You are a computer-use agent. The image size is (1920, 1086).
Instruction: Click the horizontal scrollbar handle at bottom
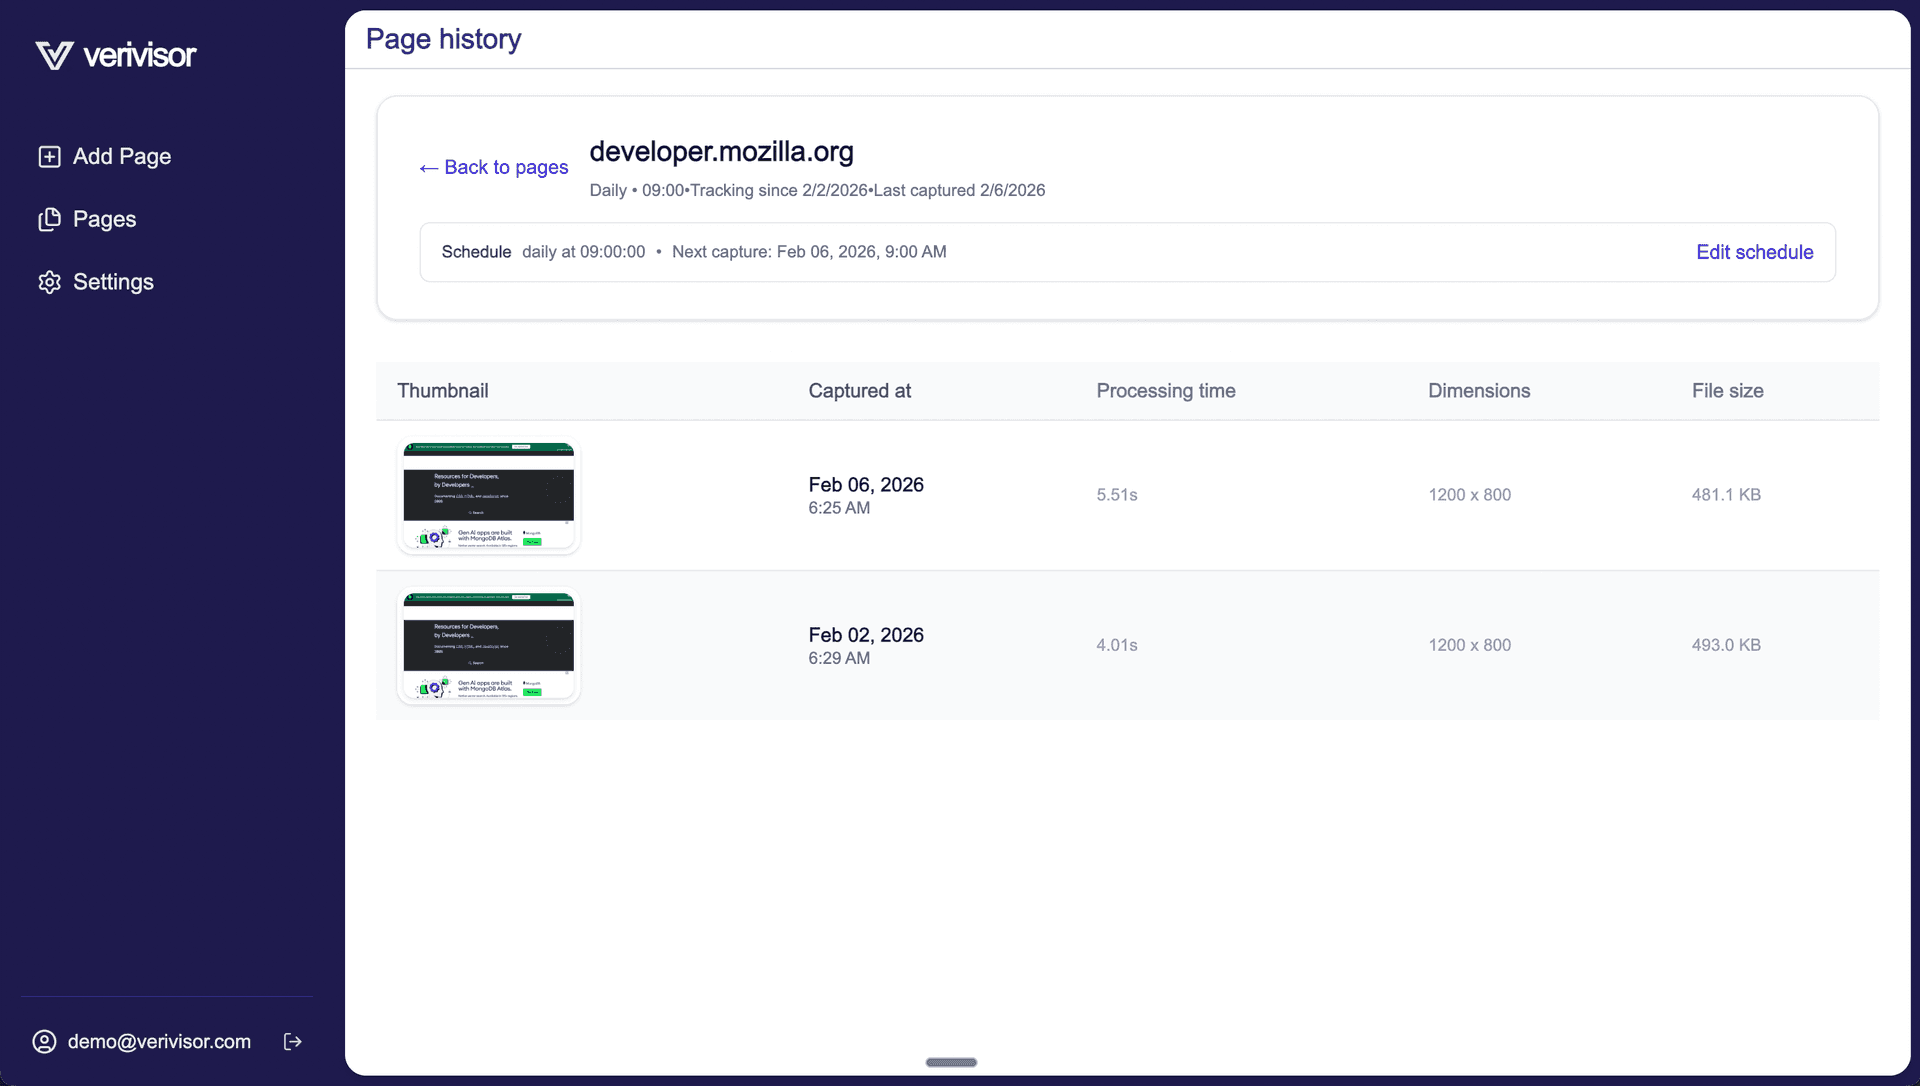(x=951, y=1063)
